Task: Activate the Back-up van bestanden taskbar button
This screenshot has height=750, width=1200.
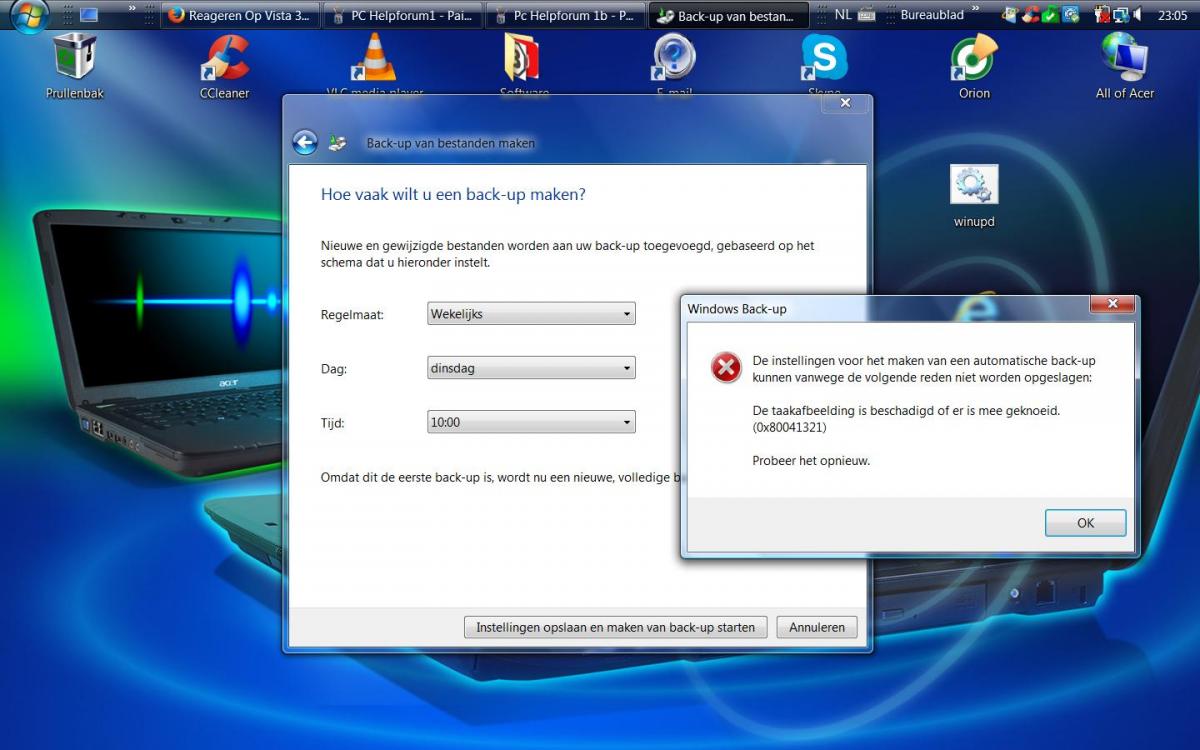Action: [x=727, y=15]
